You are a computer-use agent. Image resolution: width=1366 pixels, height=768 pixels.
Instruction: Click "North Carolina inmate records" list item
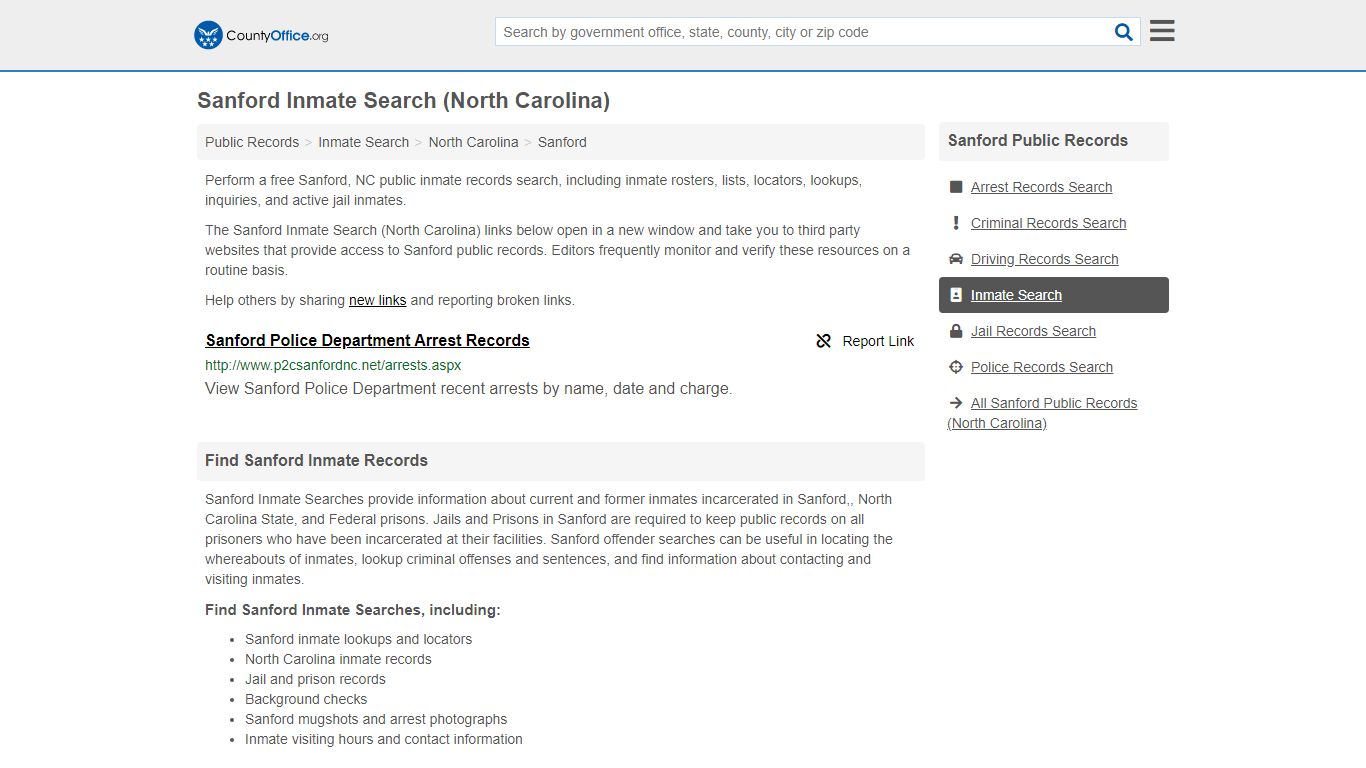point(338,659)
